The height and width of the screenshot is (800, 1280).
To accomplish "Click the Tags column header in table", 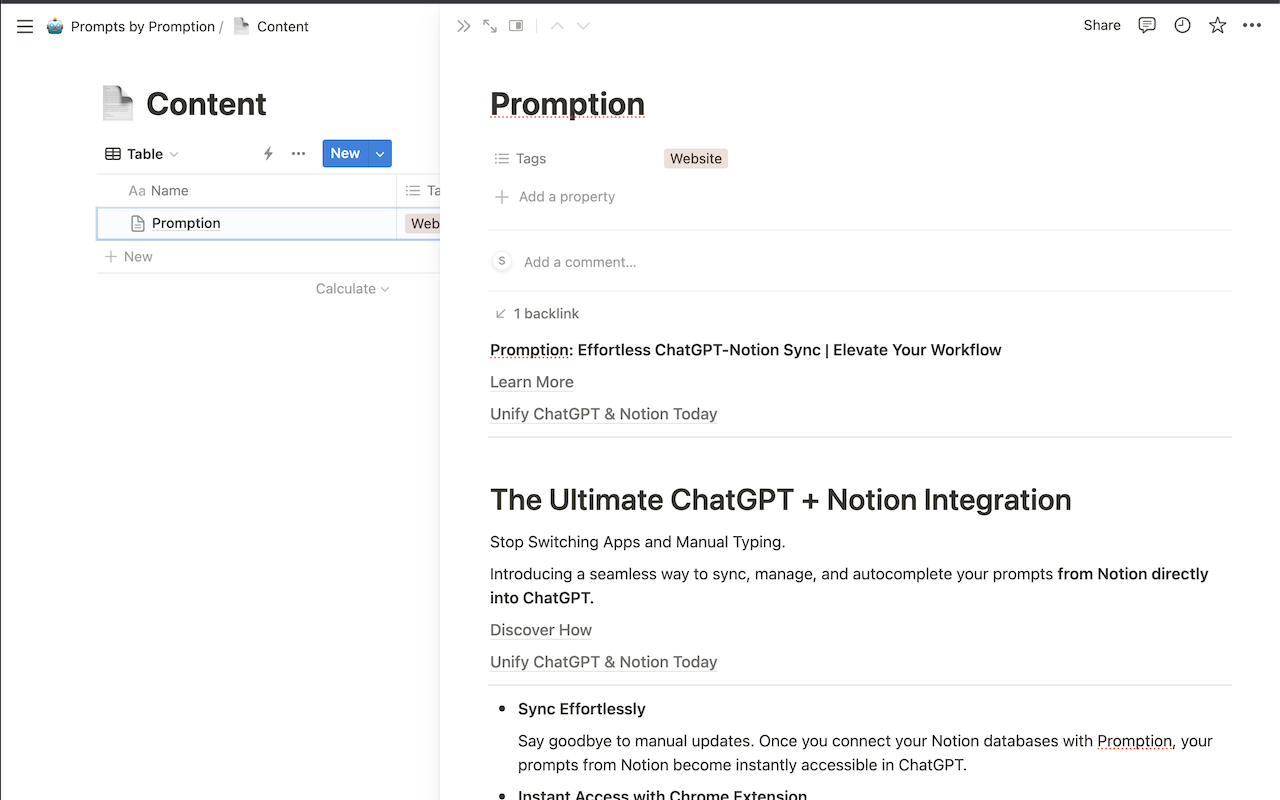I will coord(422,191).
